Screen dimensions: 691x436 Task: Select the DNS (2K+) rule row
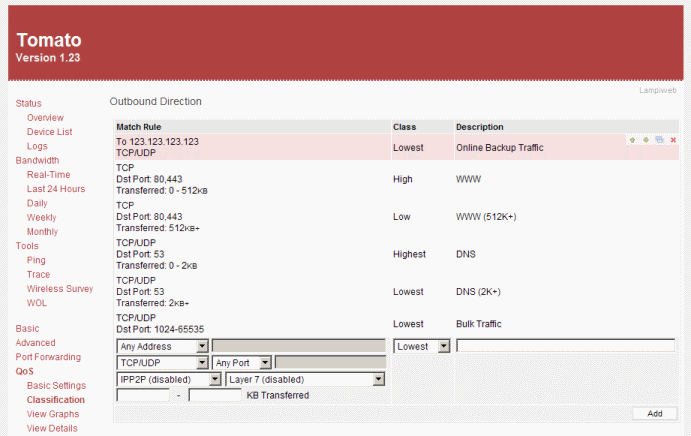tap(397, 291)
